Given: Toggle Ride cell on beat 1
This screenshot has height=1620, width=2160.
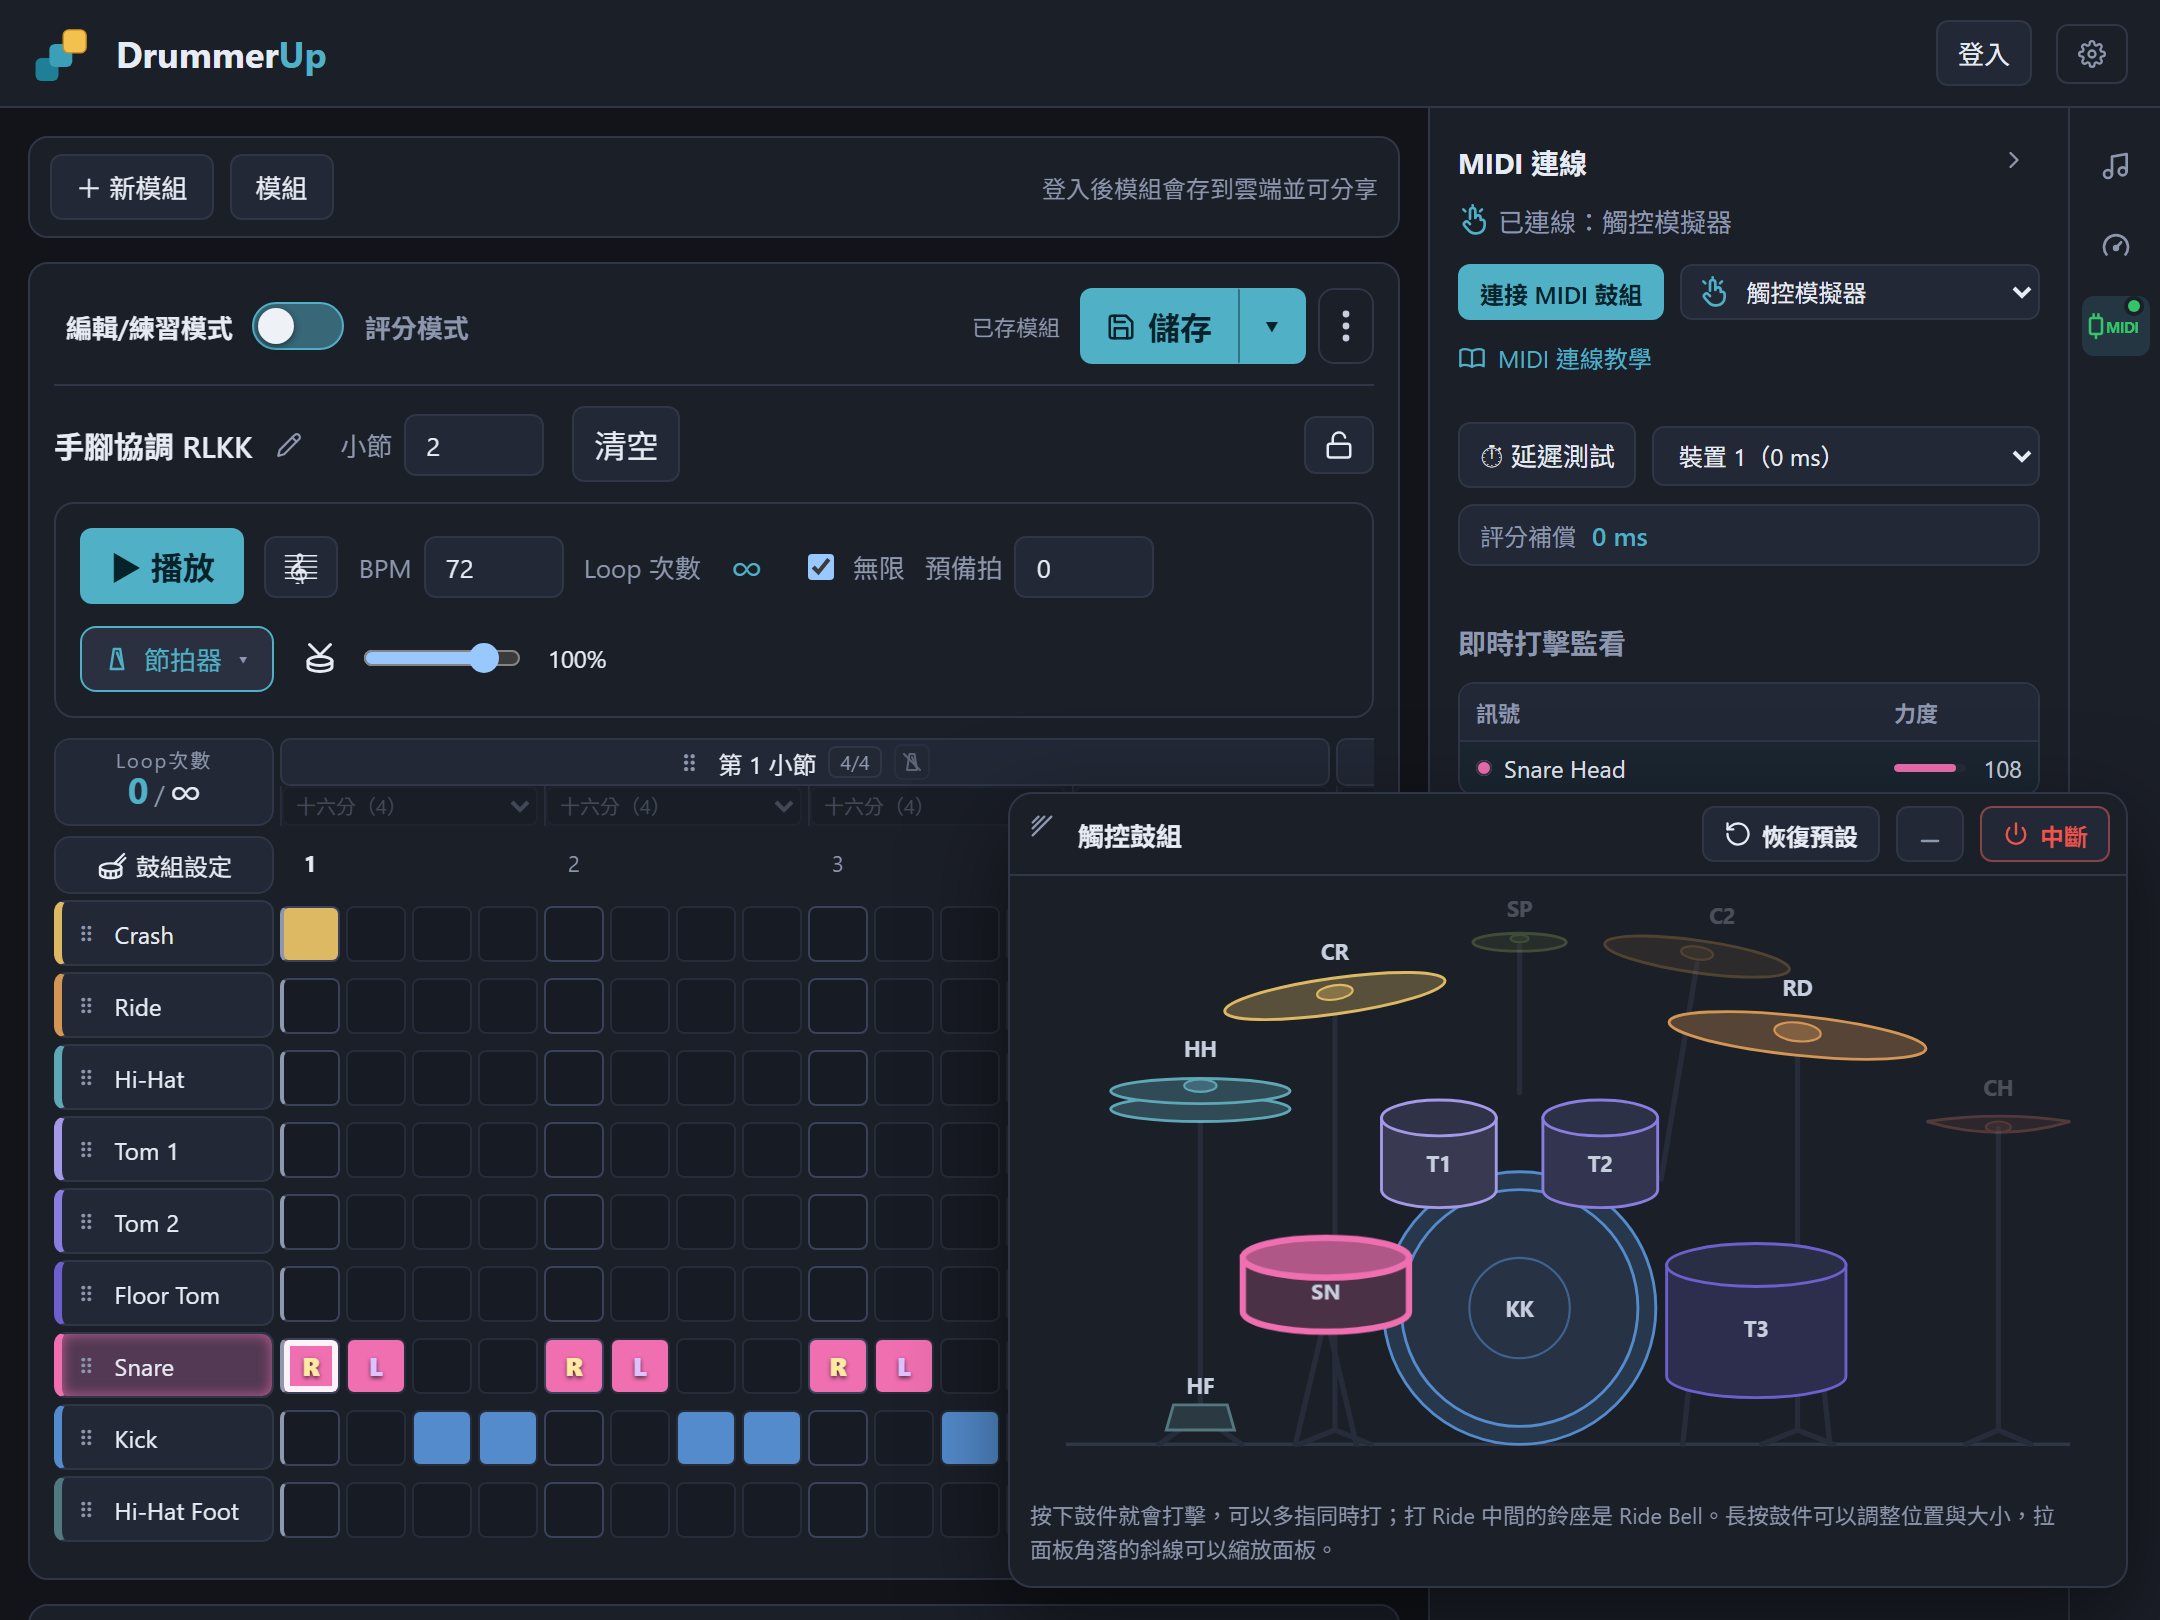Looking at the screenshot, I should [309, 1006].
